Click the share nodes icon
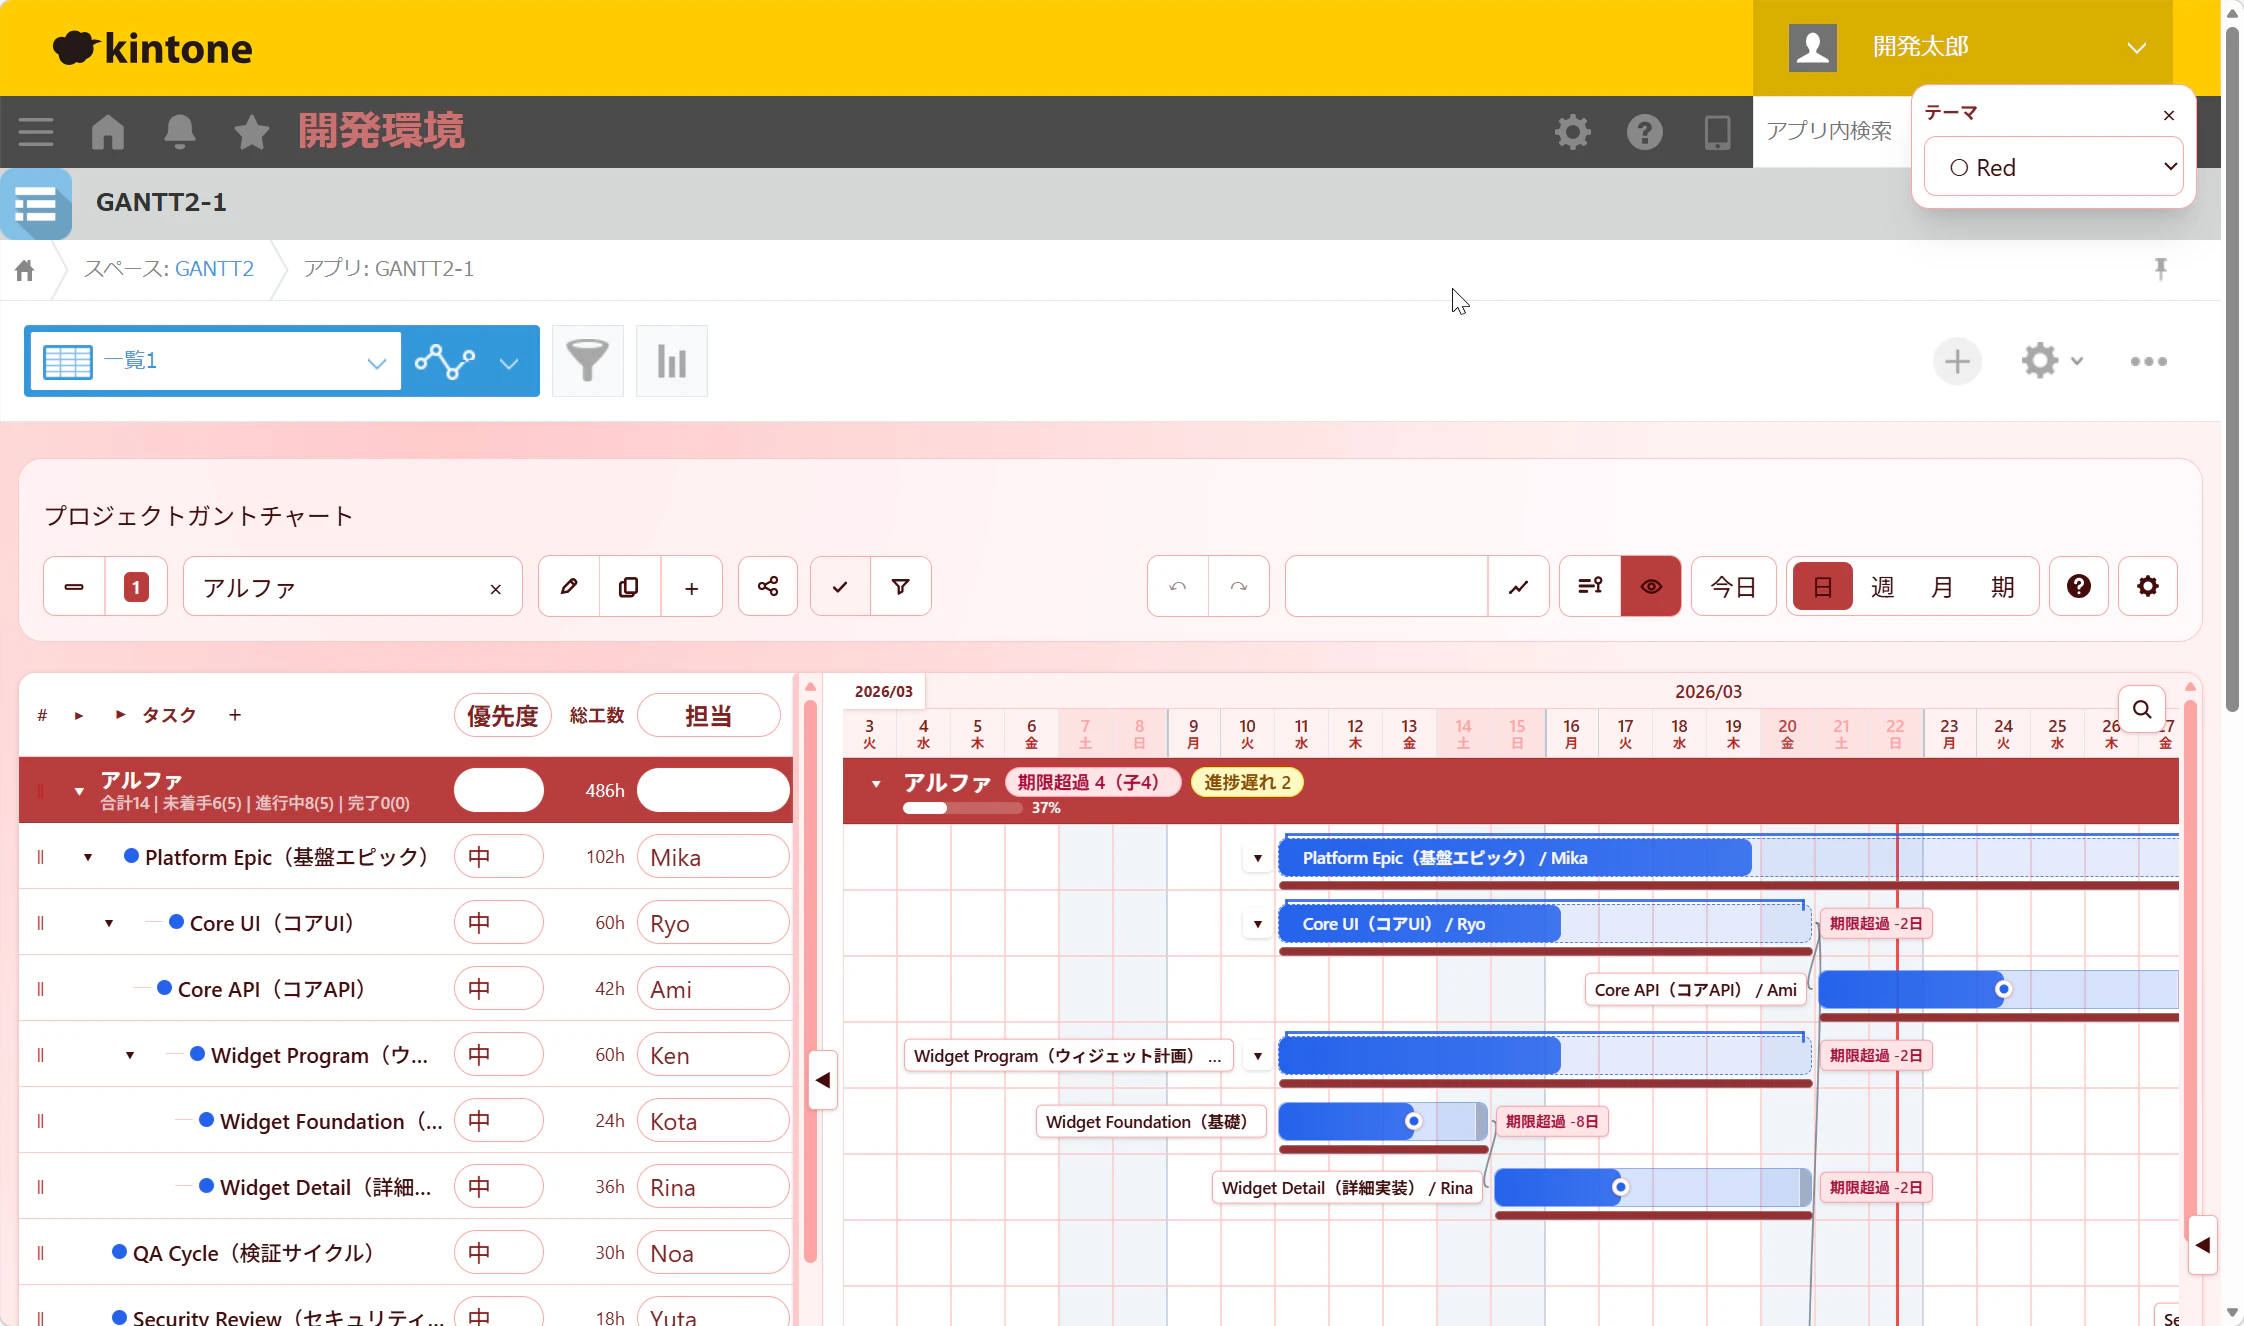This screenshot has width=2244, height=1326. point(768,587)
